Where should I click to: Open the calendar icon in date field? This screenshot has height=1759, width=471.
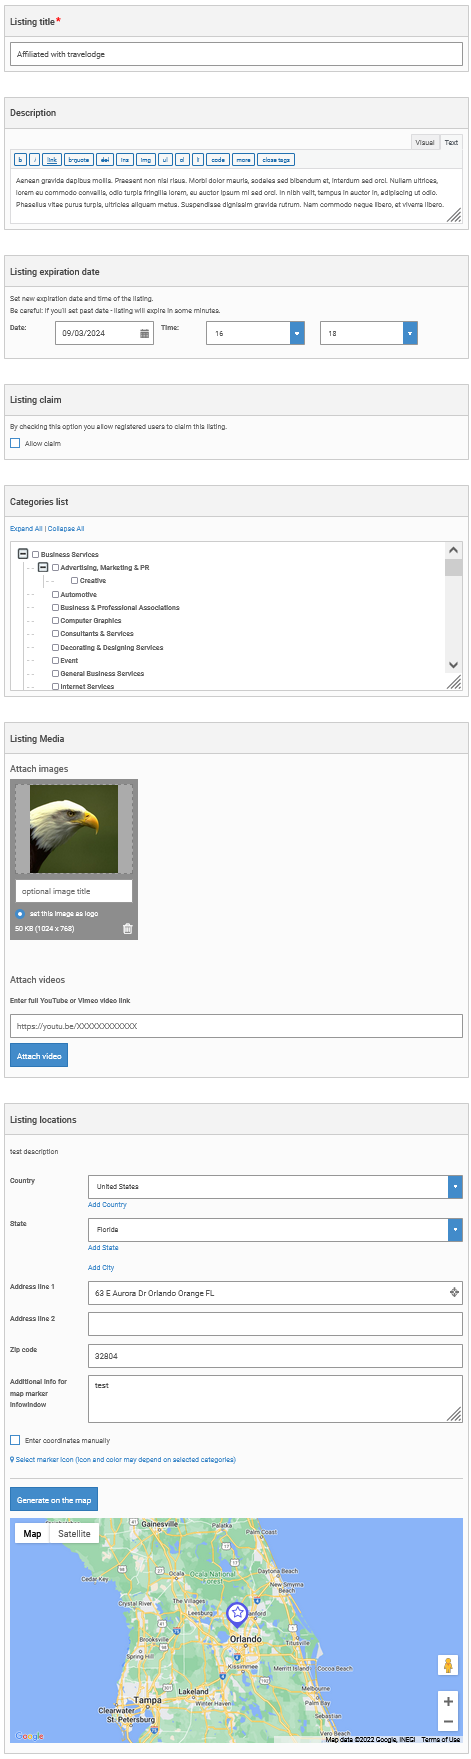(144, 333)
